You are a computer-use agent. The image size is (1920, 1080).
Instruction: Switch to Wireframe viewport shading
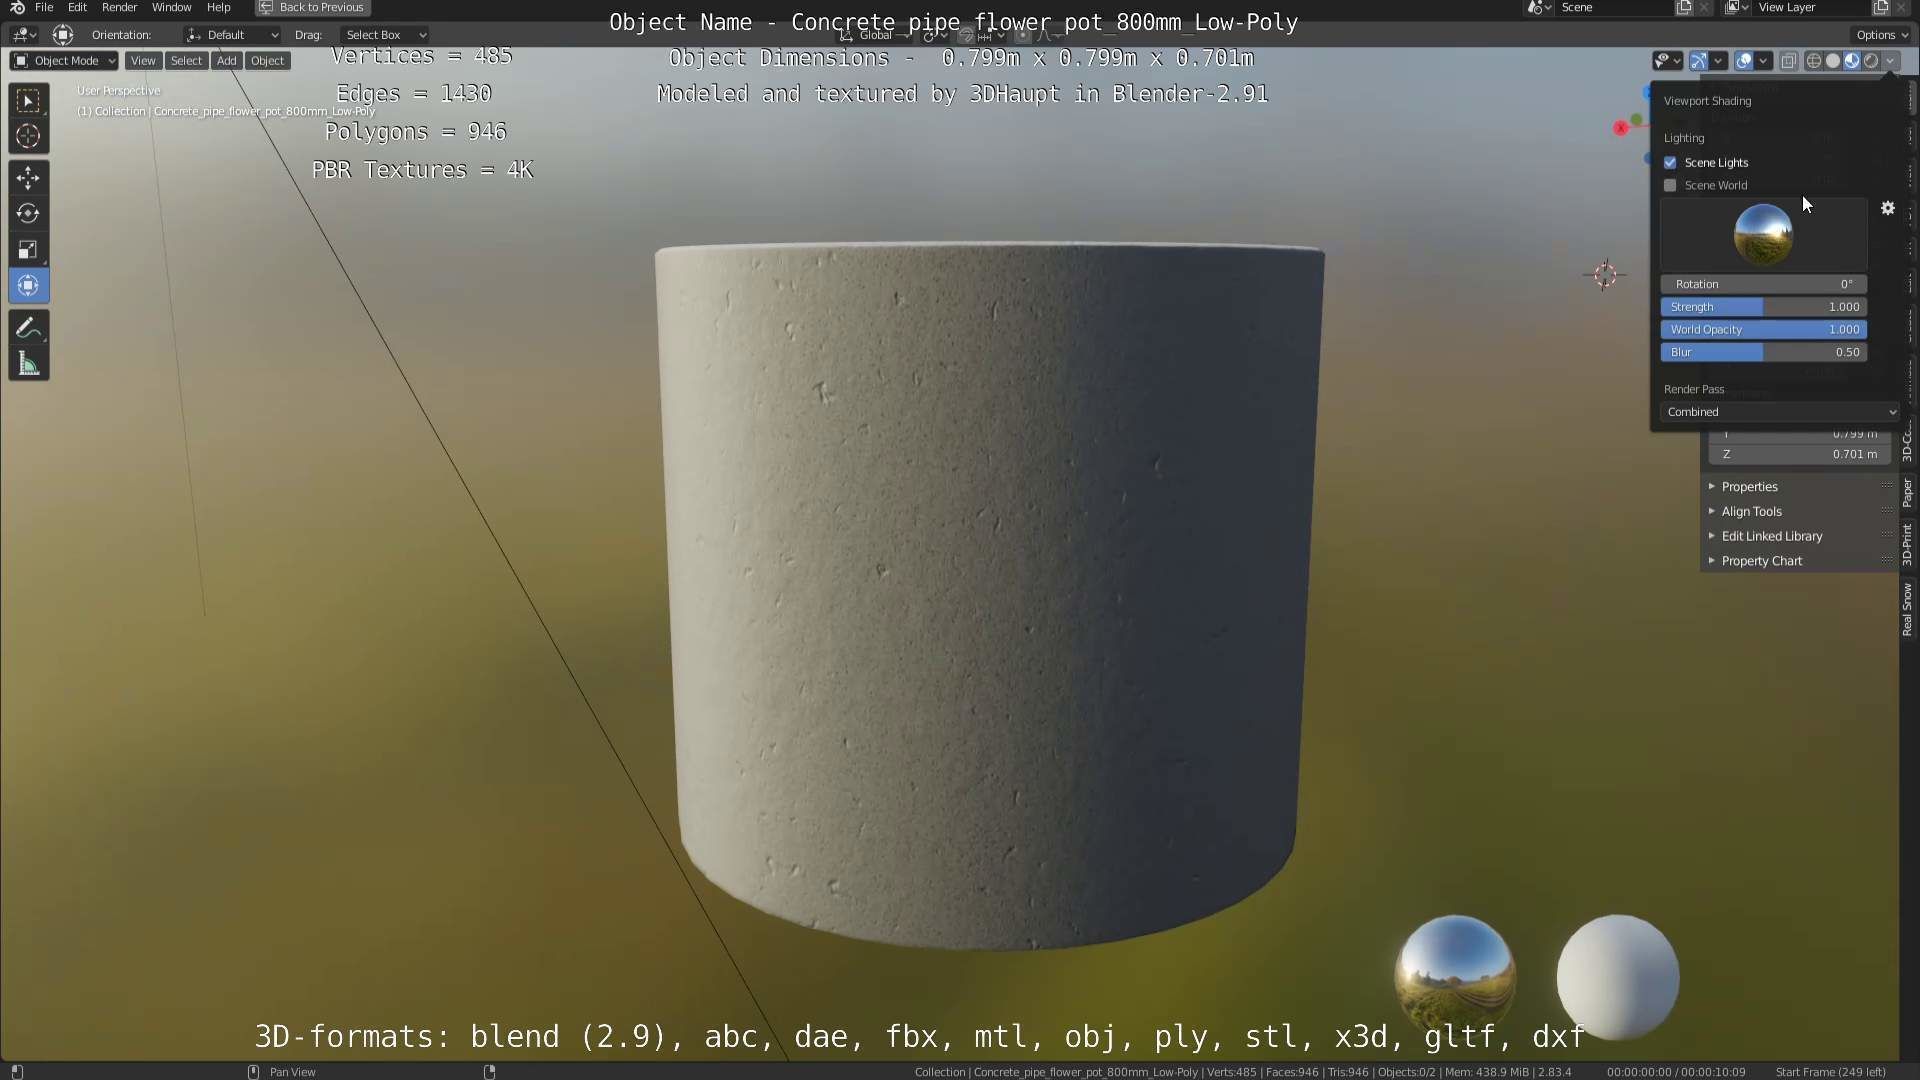point(1813,61)
